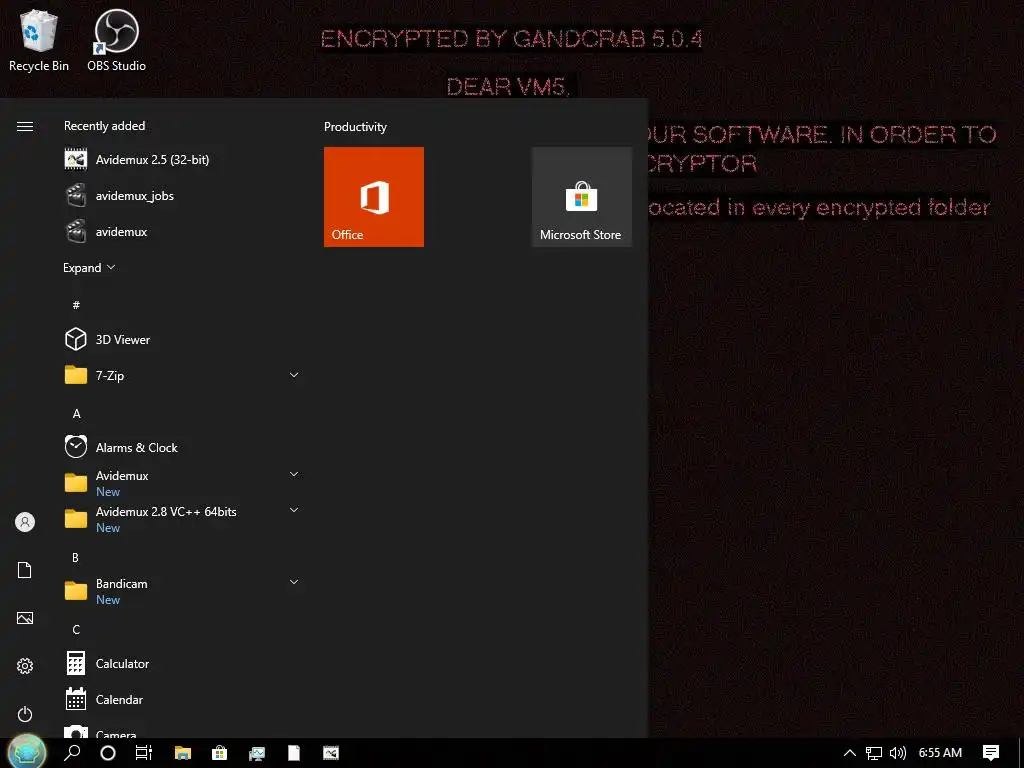Click the A letter section header

(x=76, y=413)
